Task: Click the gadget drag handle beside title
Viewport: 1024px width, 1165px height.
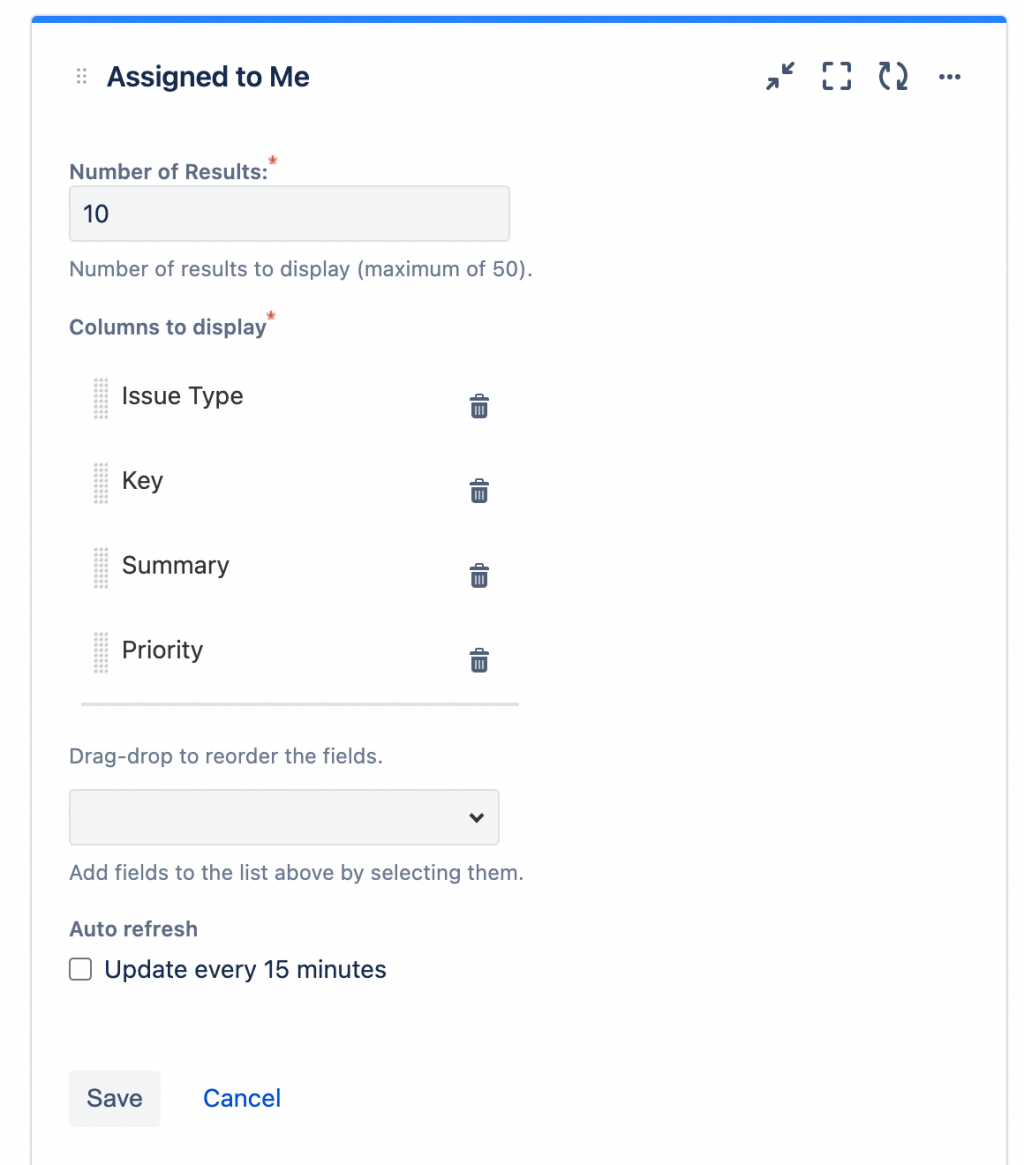Action: coord(82,77)
